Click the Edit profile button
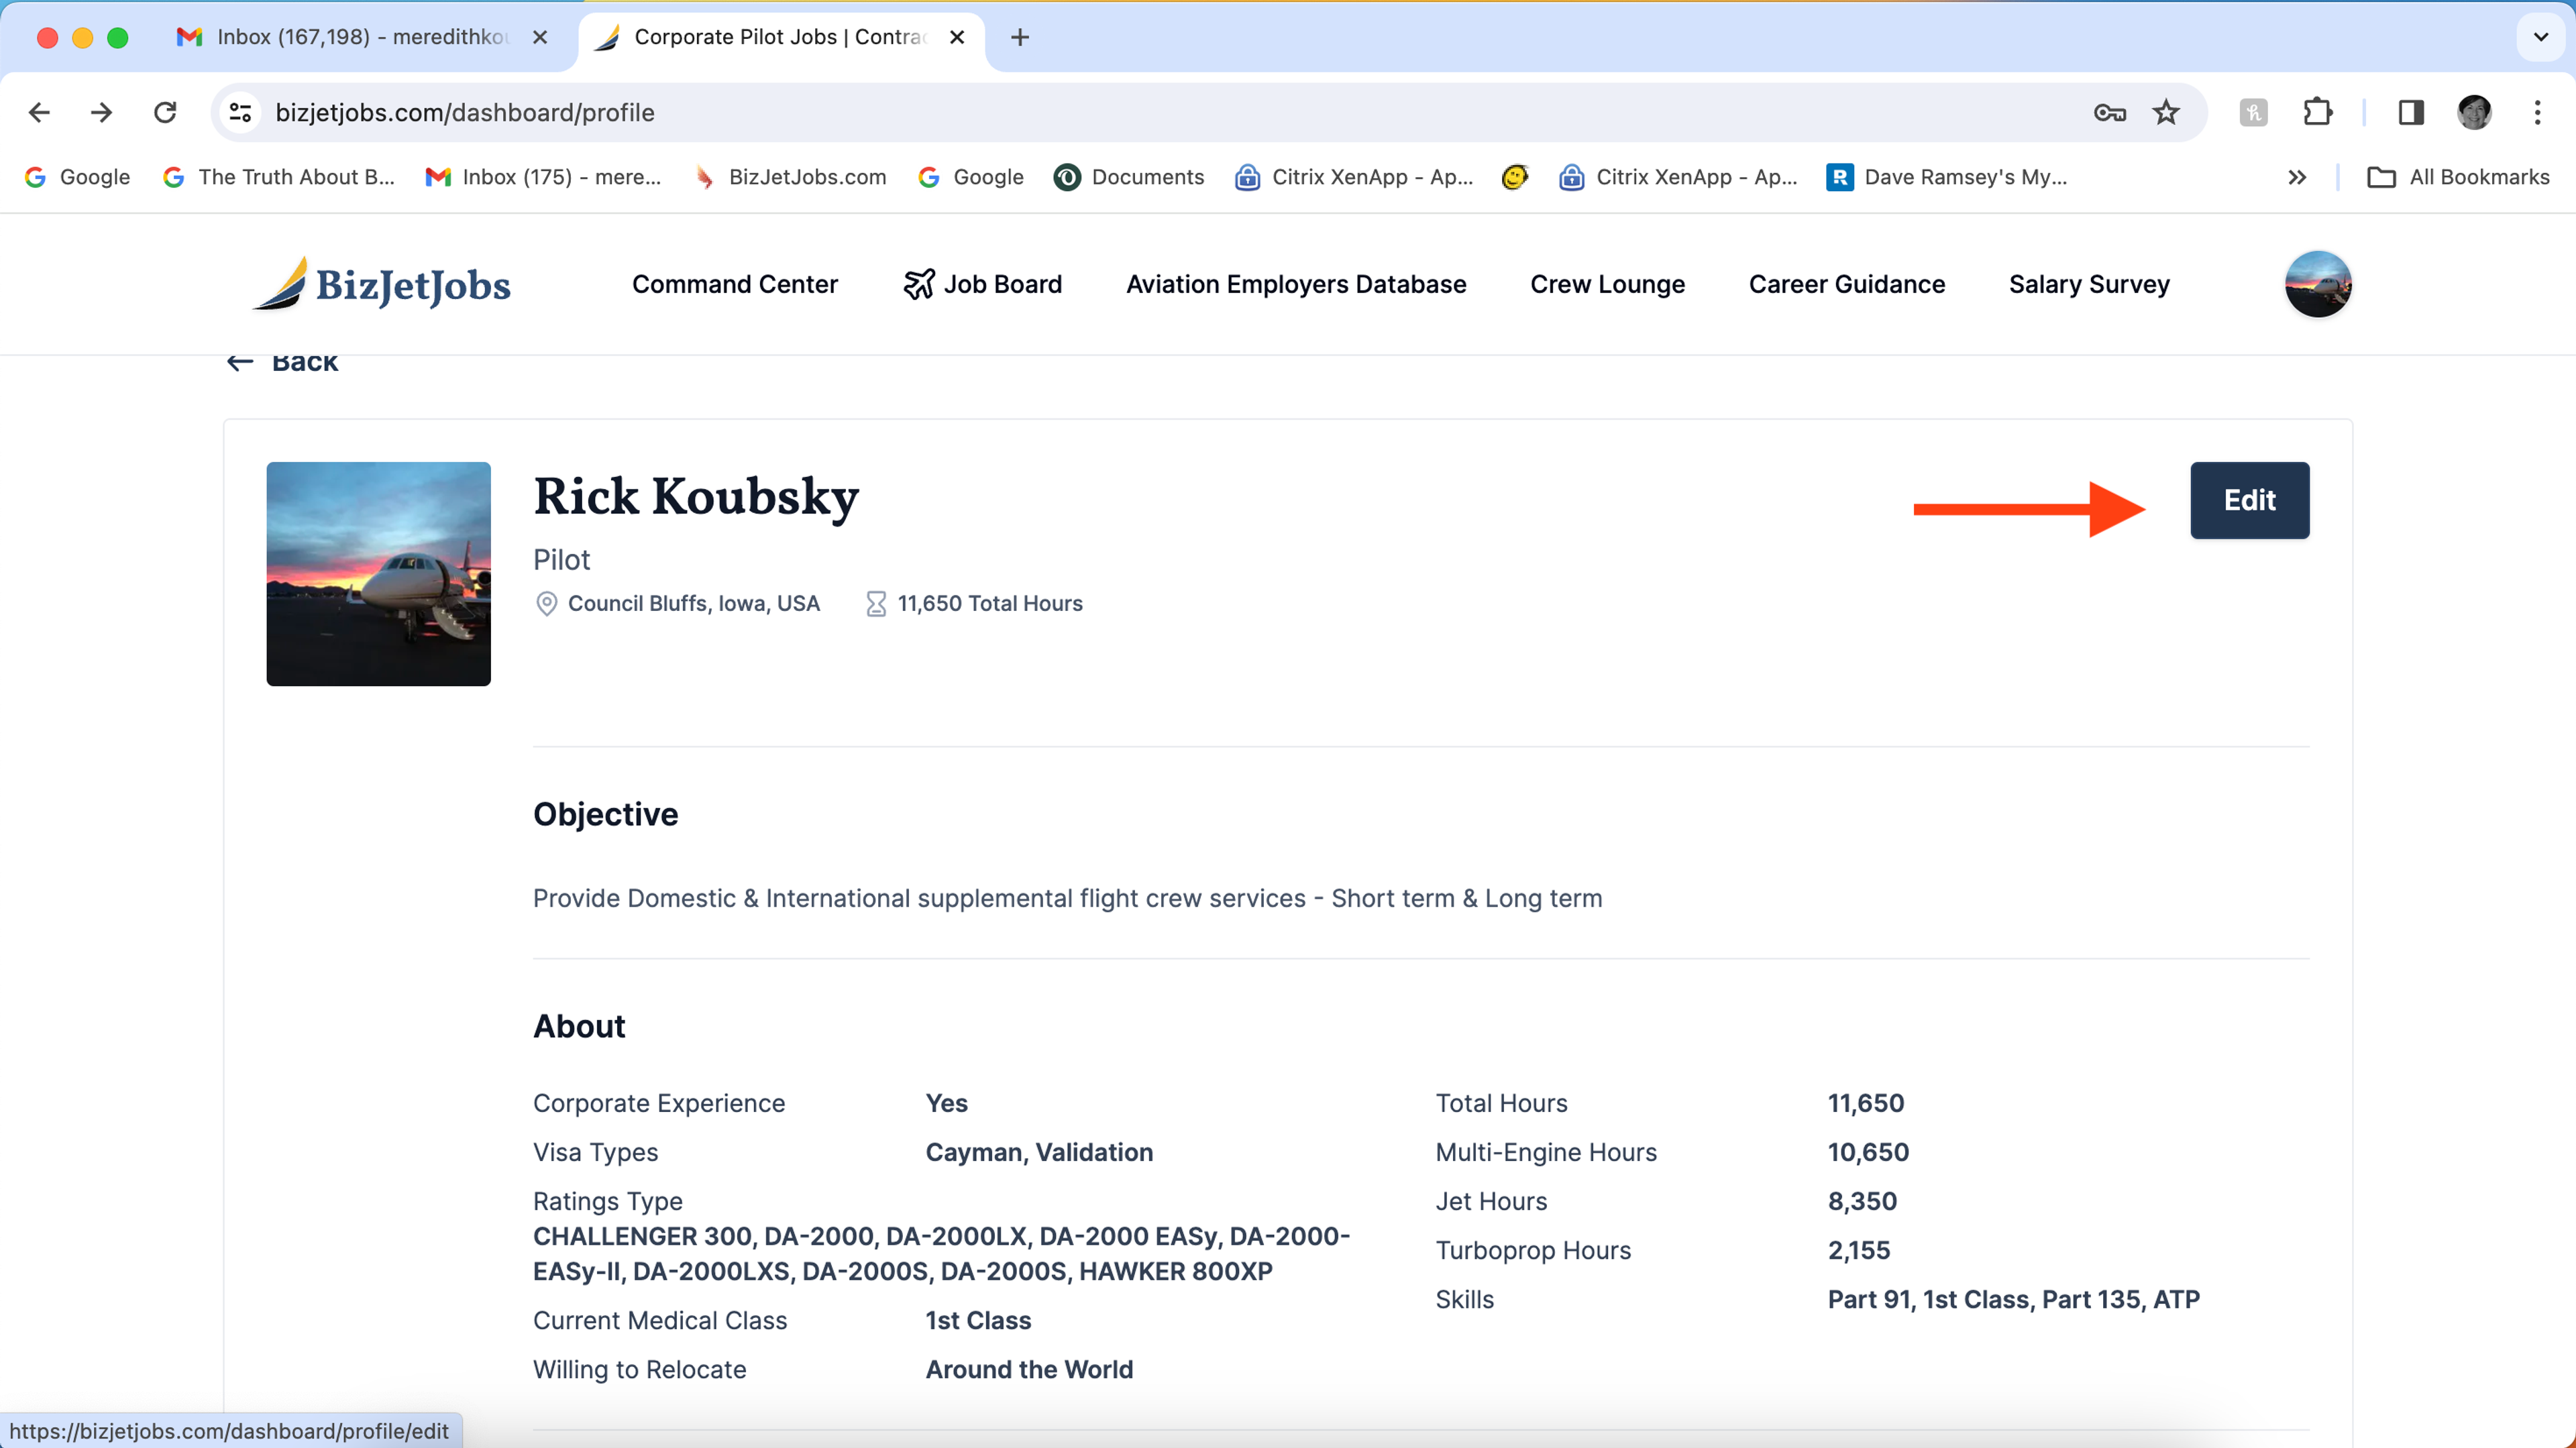 2249,500
